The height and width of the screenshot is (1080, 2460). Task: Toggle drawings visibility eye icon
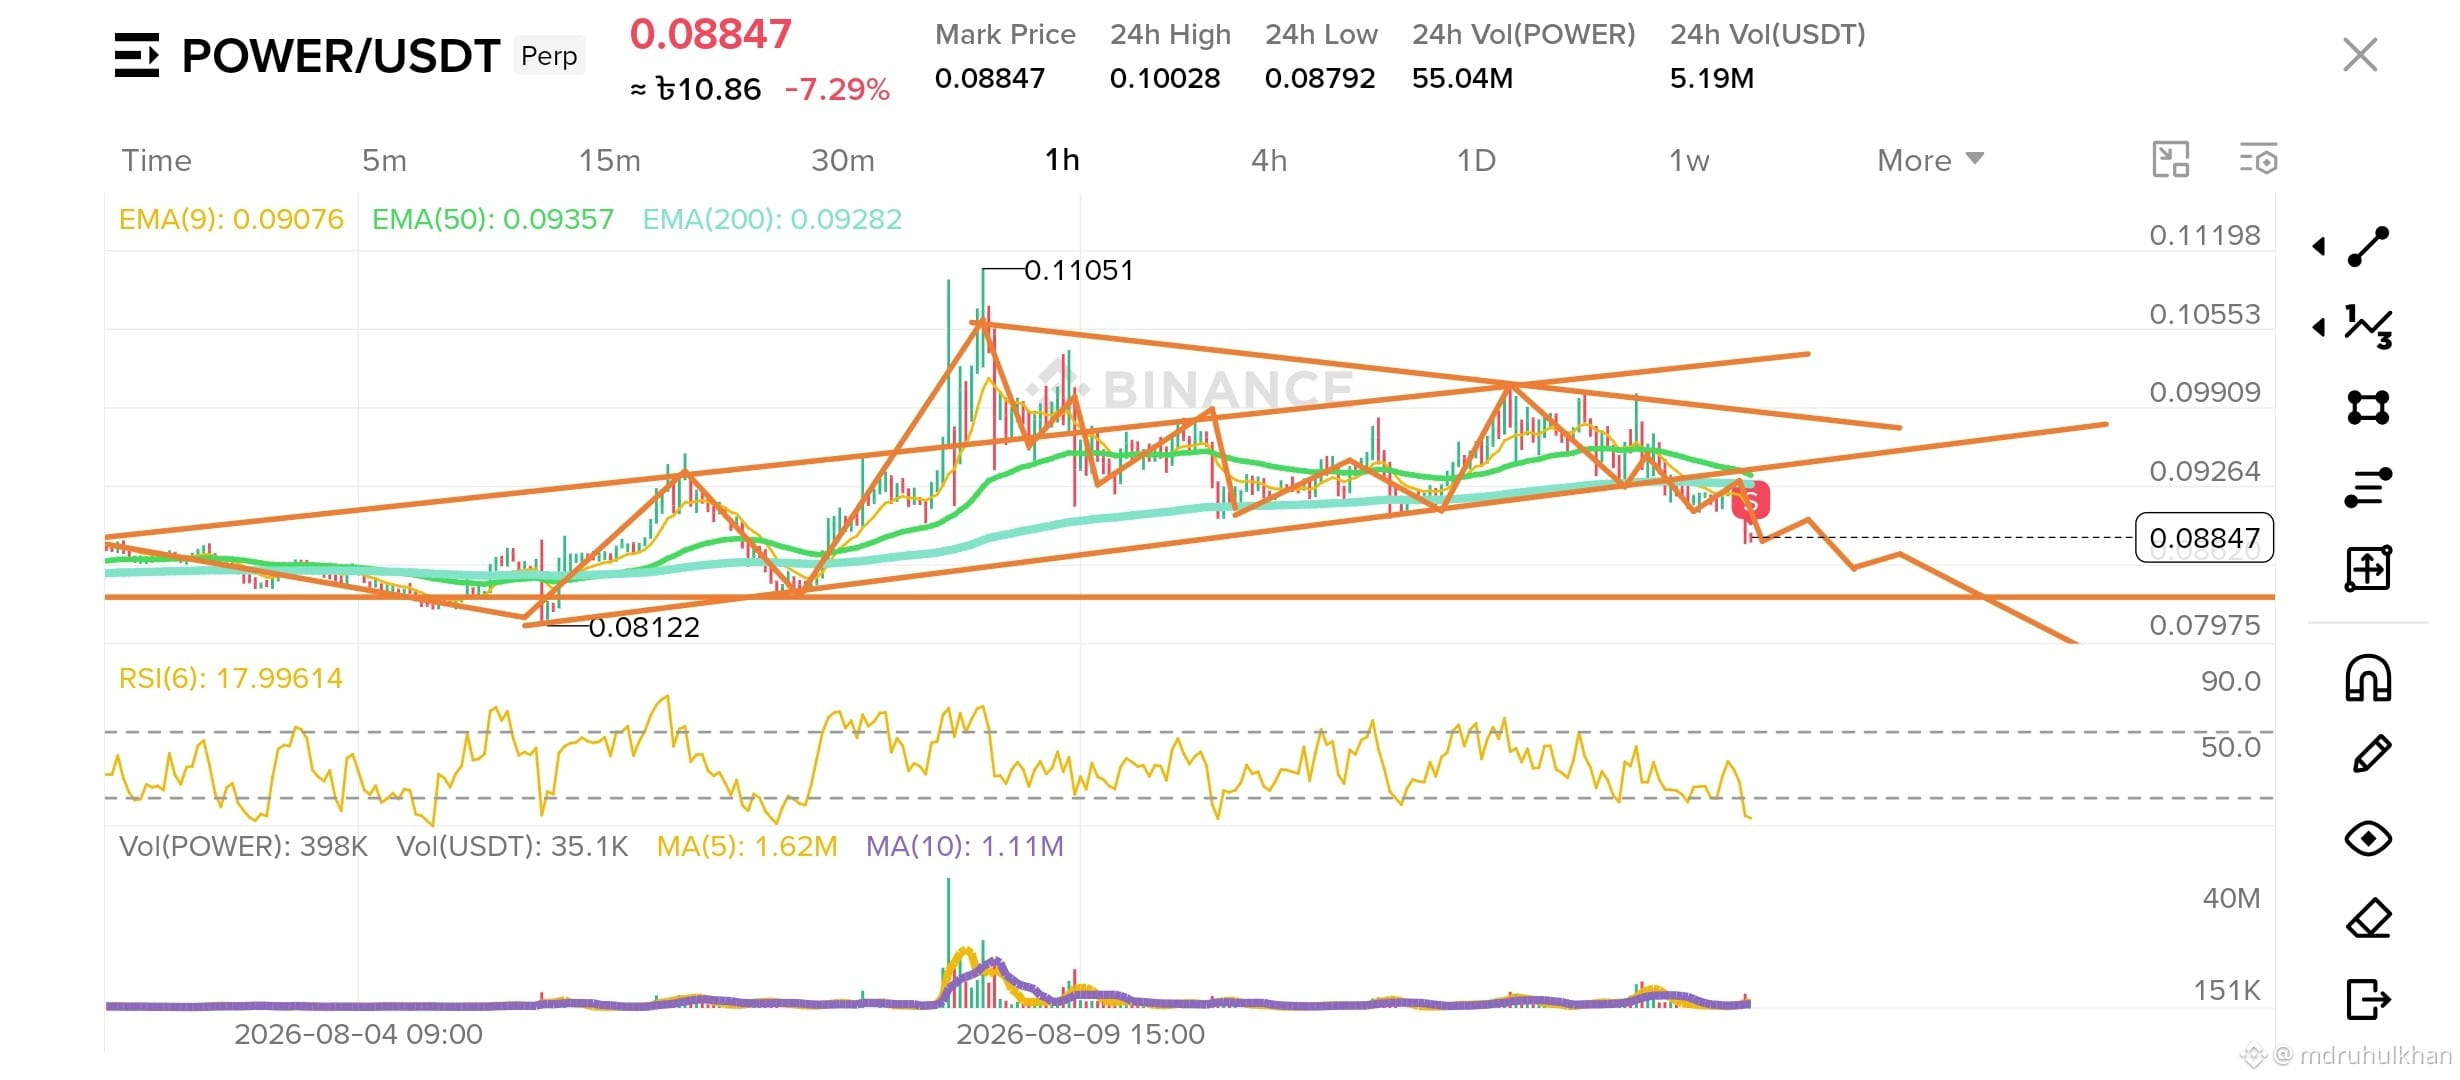click(2368, 838)
